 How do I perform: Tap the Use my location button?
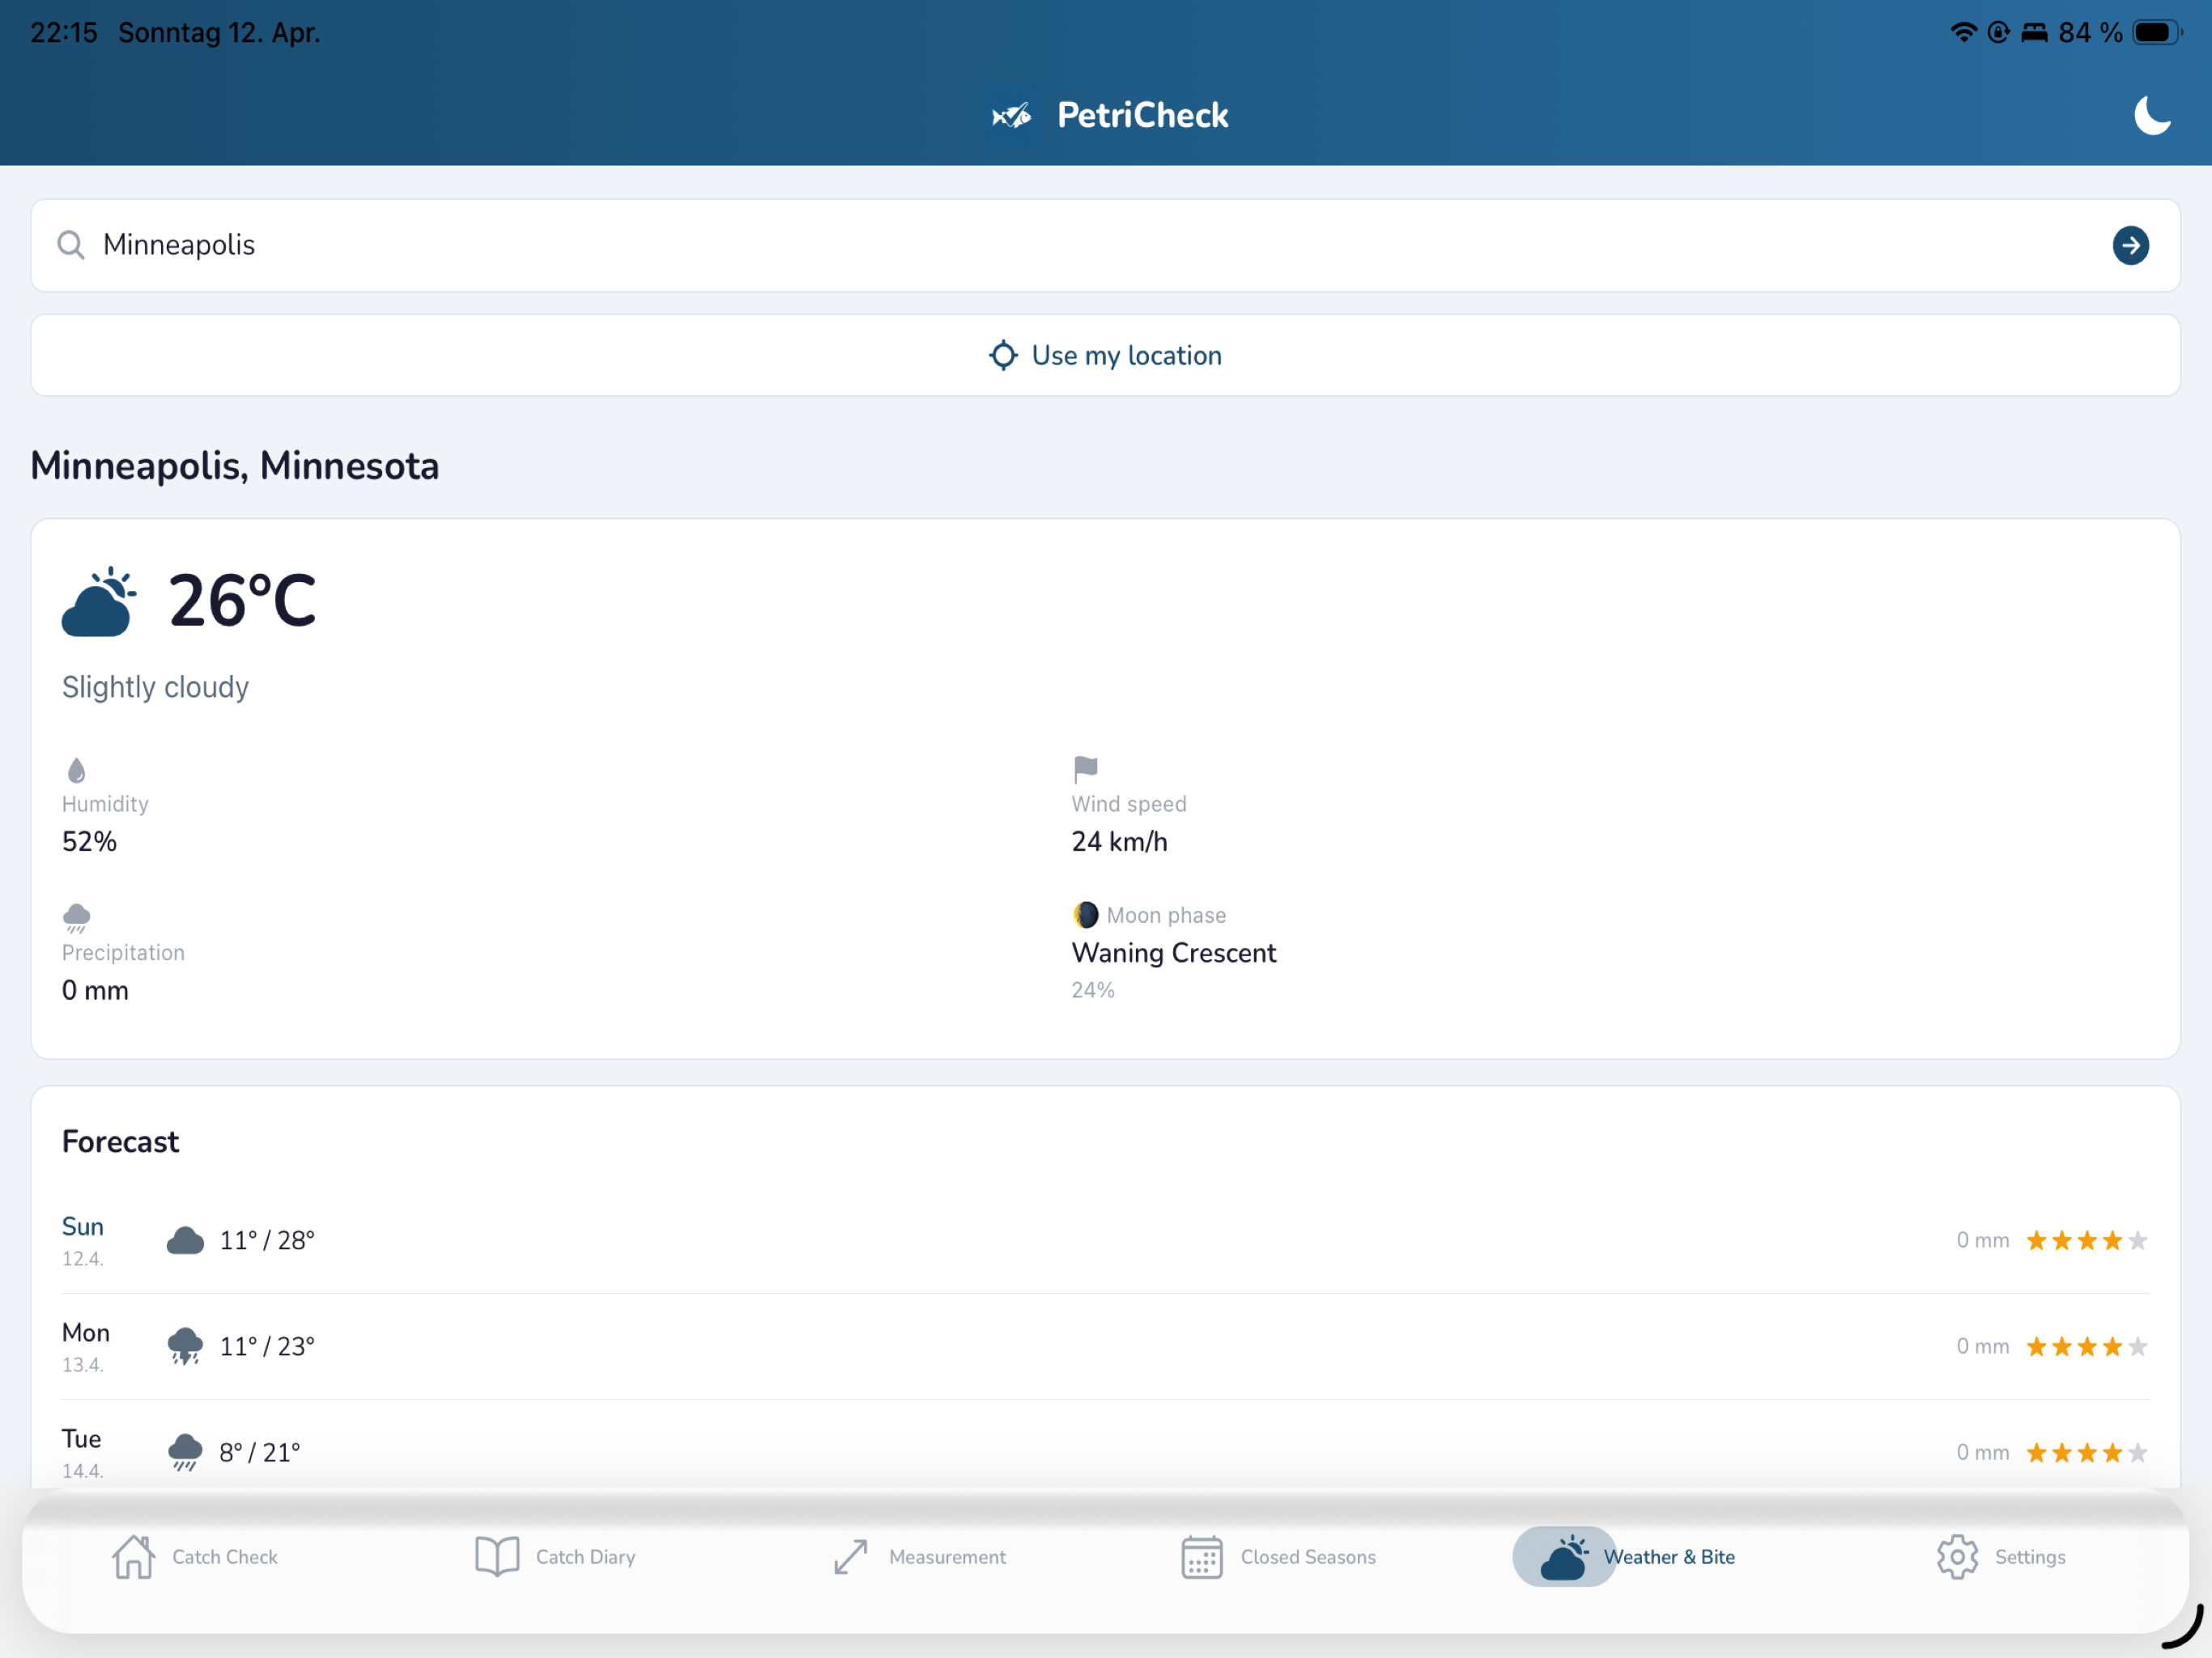pos(1105,355)
